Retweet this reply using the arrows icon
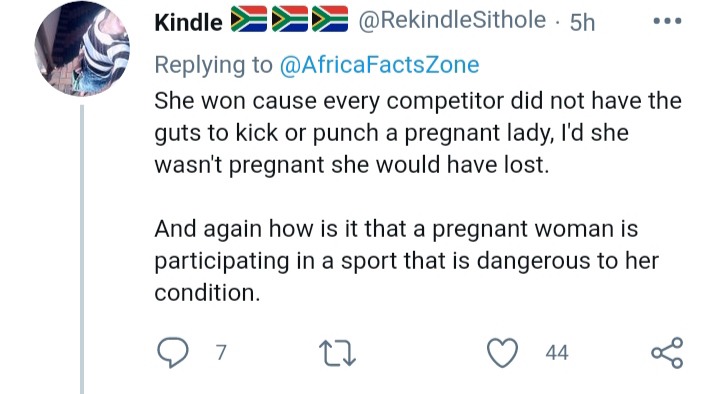 pos(338,353)
